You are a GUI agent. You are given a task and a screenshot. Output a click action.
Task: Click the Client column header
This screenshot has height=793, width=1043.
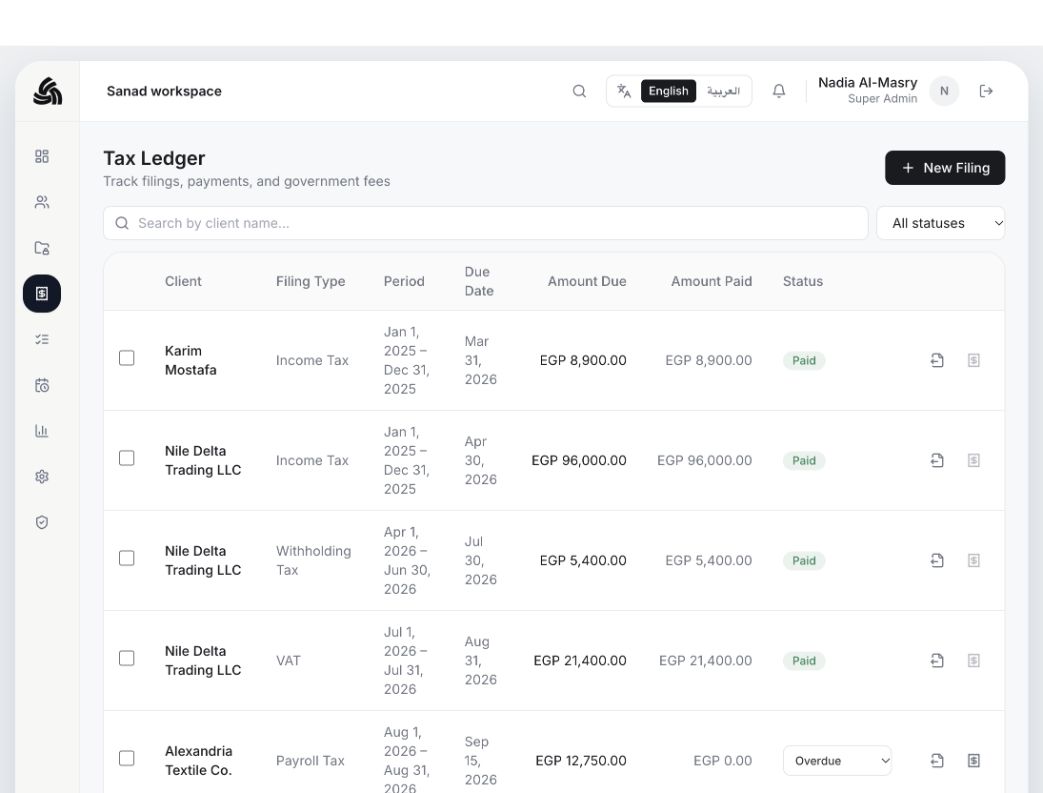[x=183, y=281]
